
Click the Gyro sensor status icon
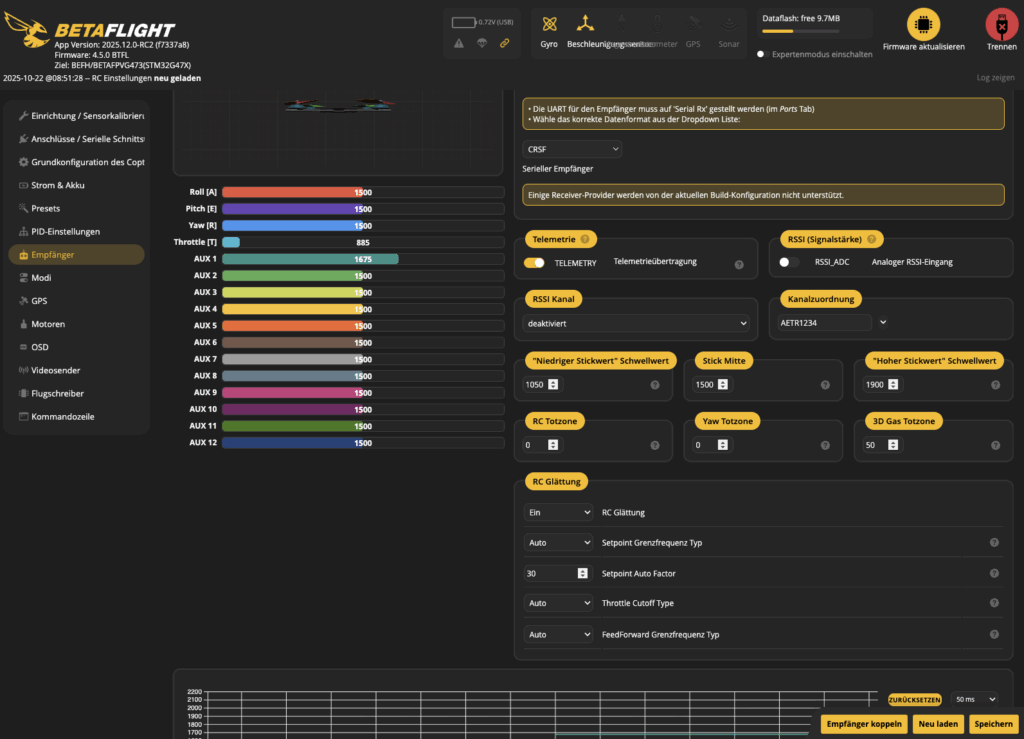click(x=549, y=24)
